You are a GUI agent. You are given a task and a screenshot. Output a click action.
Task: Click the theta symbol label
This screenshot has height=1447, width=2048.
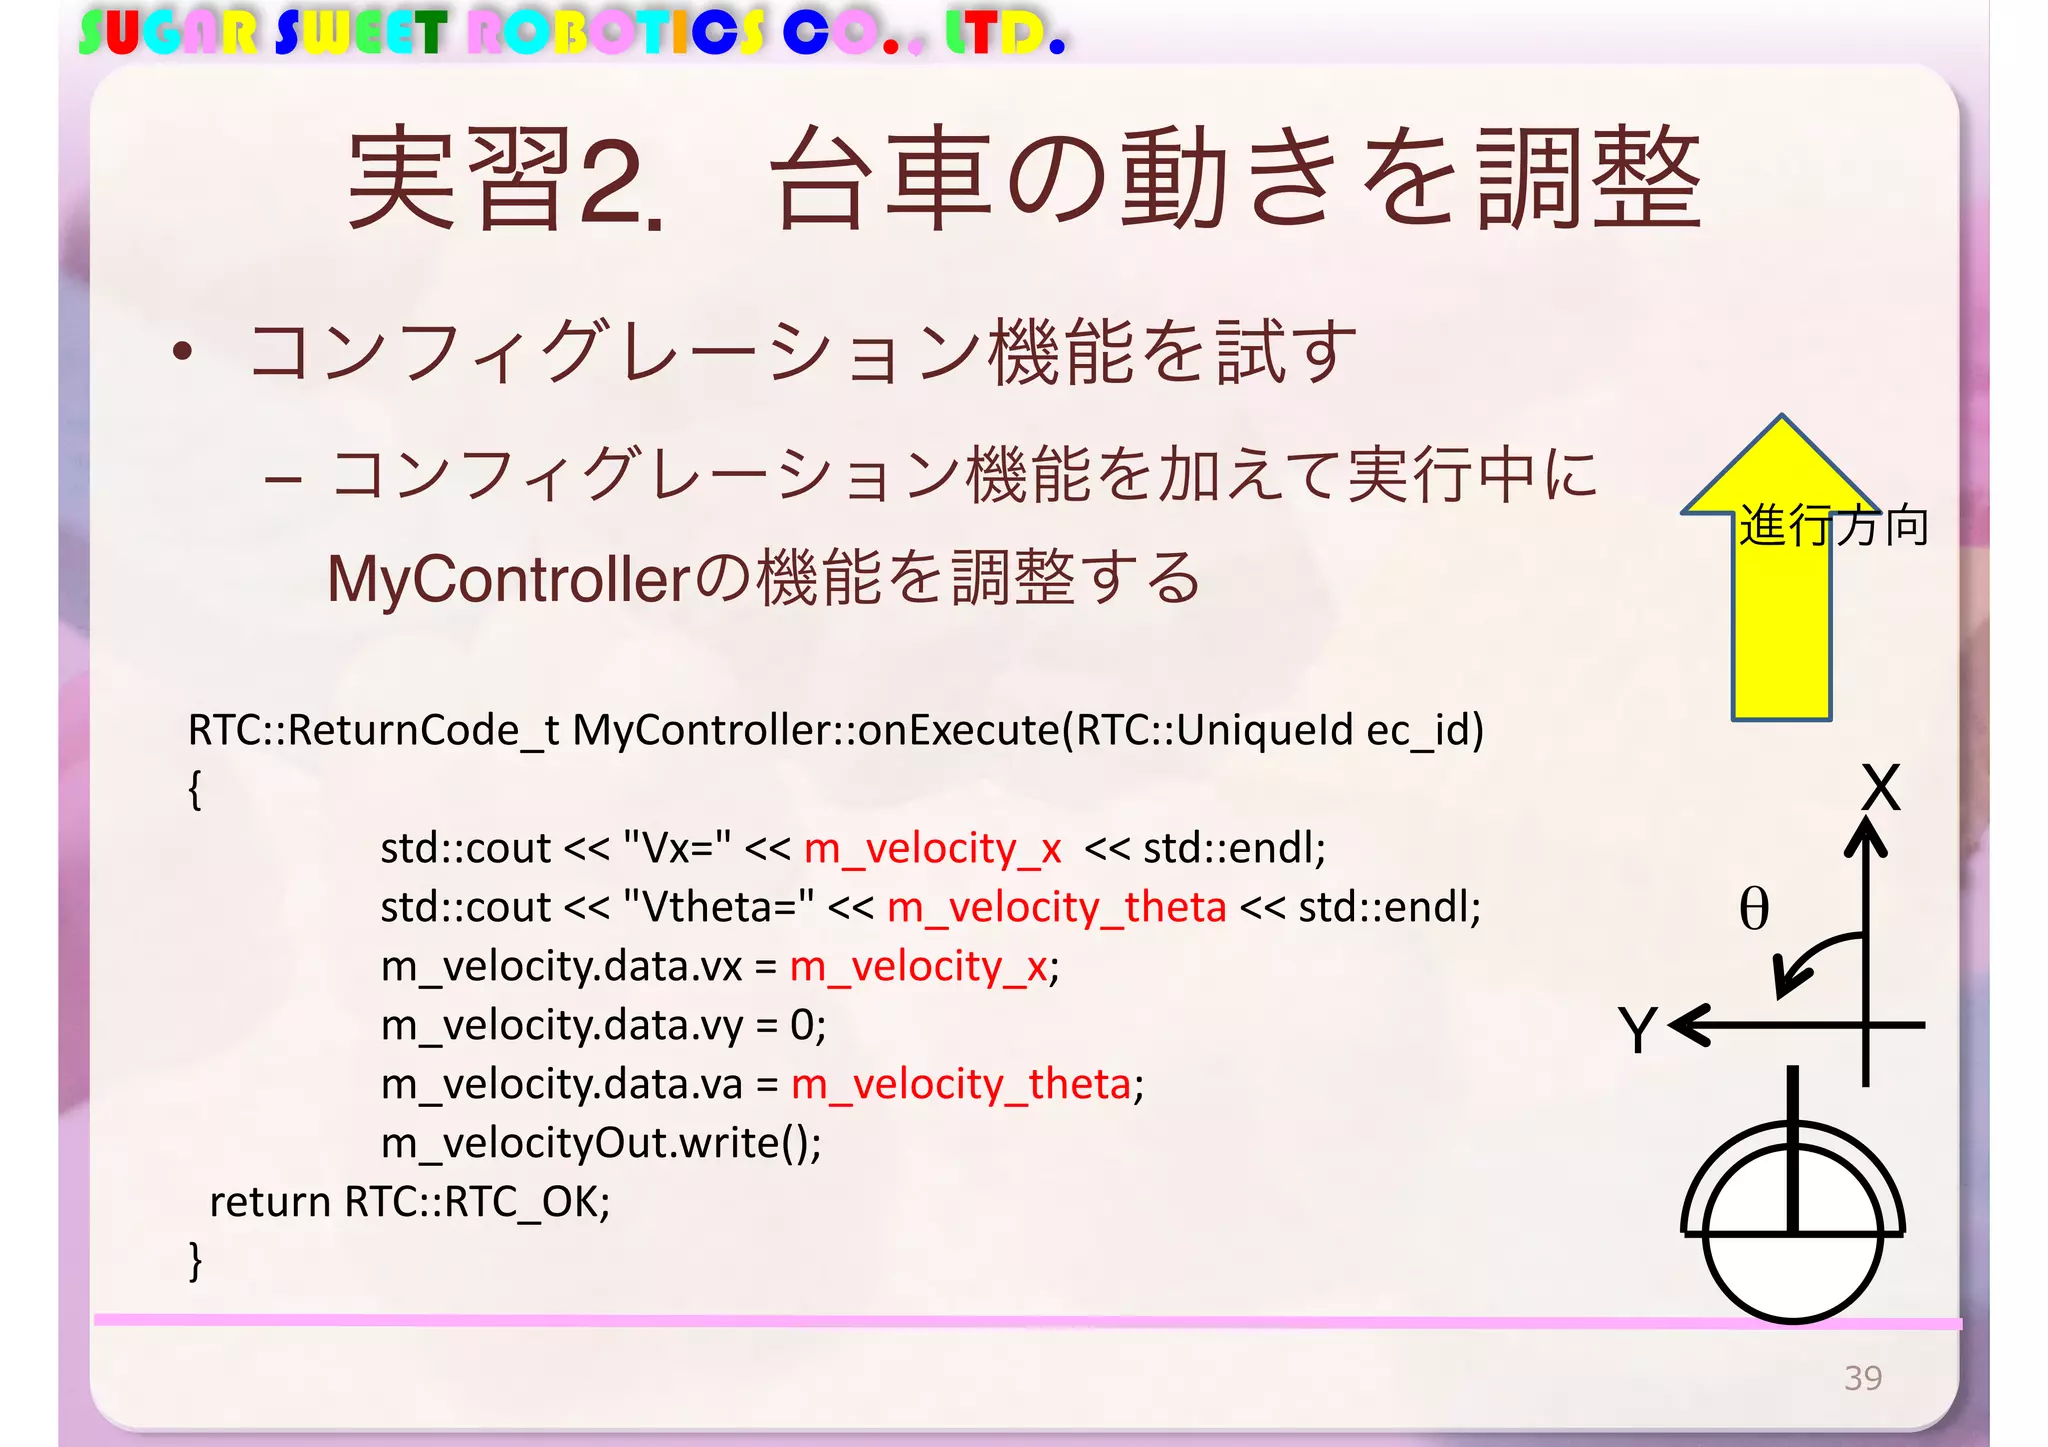(1754, 909)
